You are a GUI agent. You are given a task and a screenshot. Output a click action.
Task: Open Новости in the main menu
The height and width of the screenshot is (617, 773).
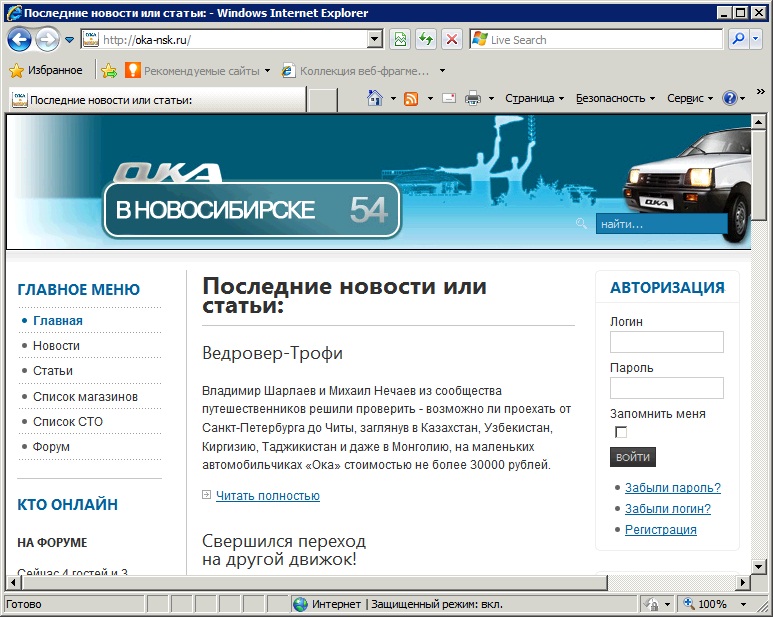click(x=56, y=345)
